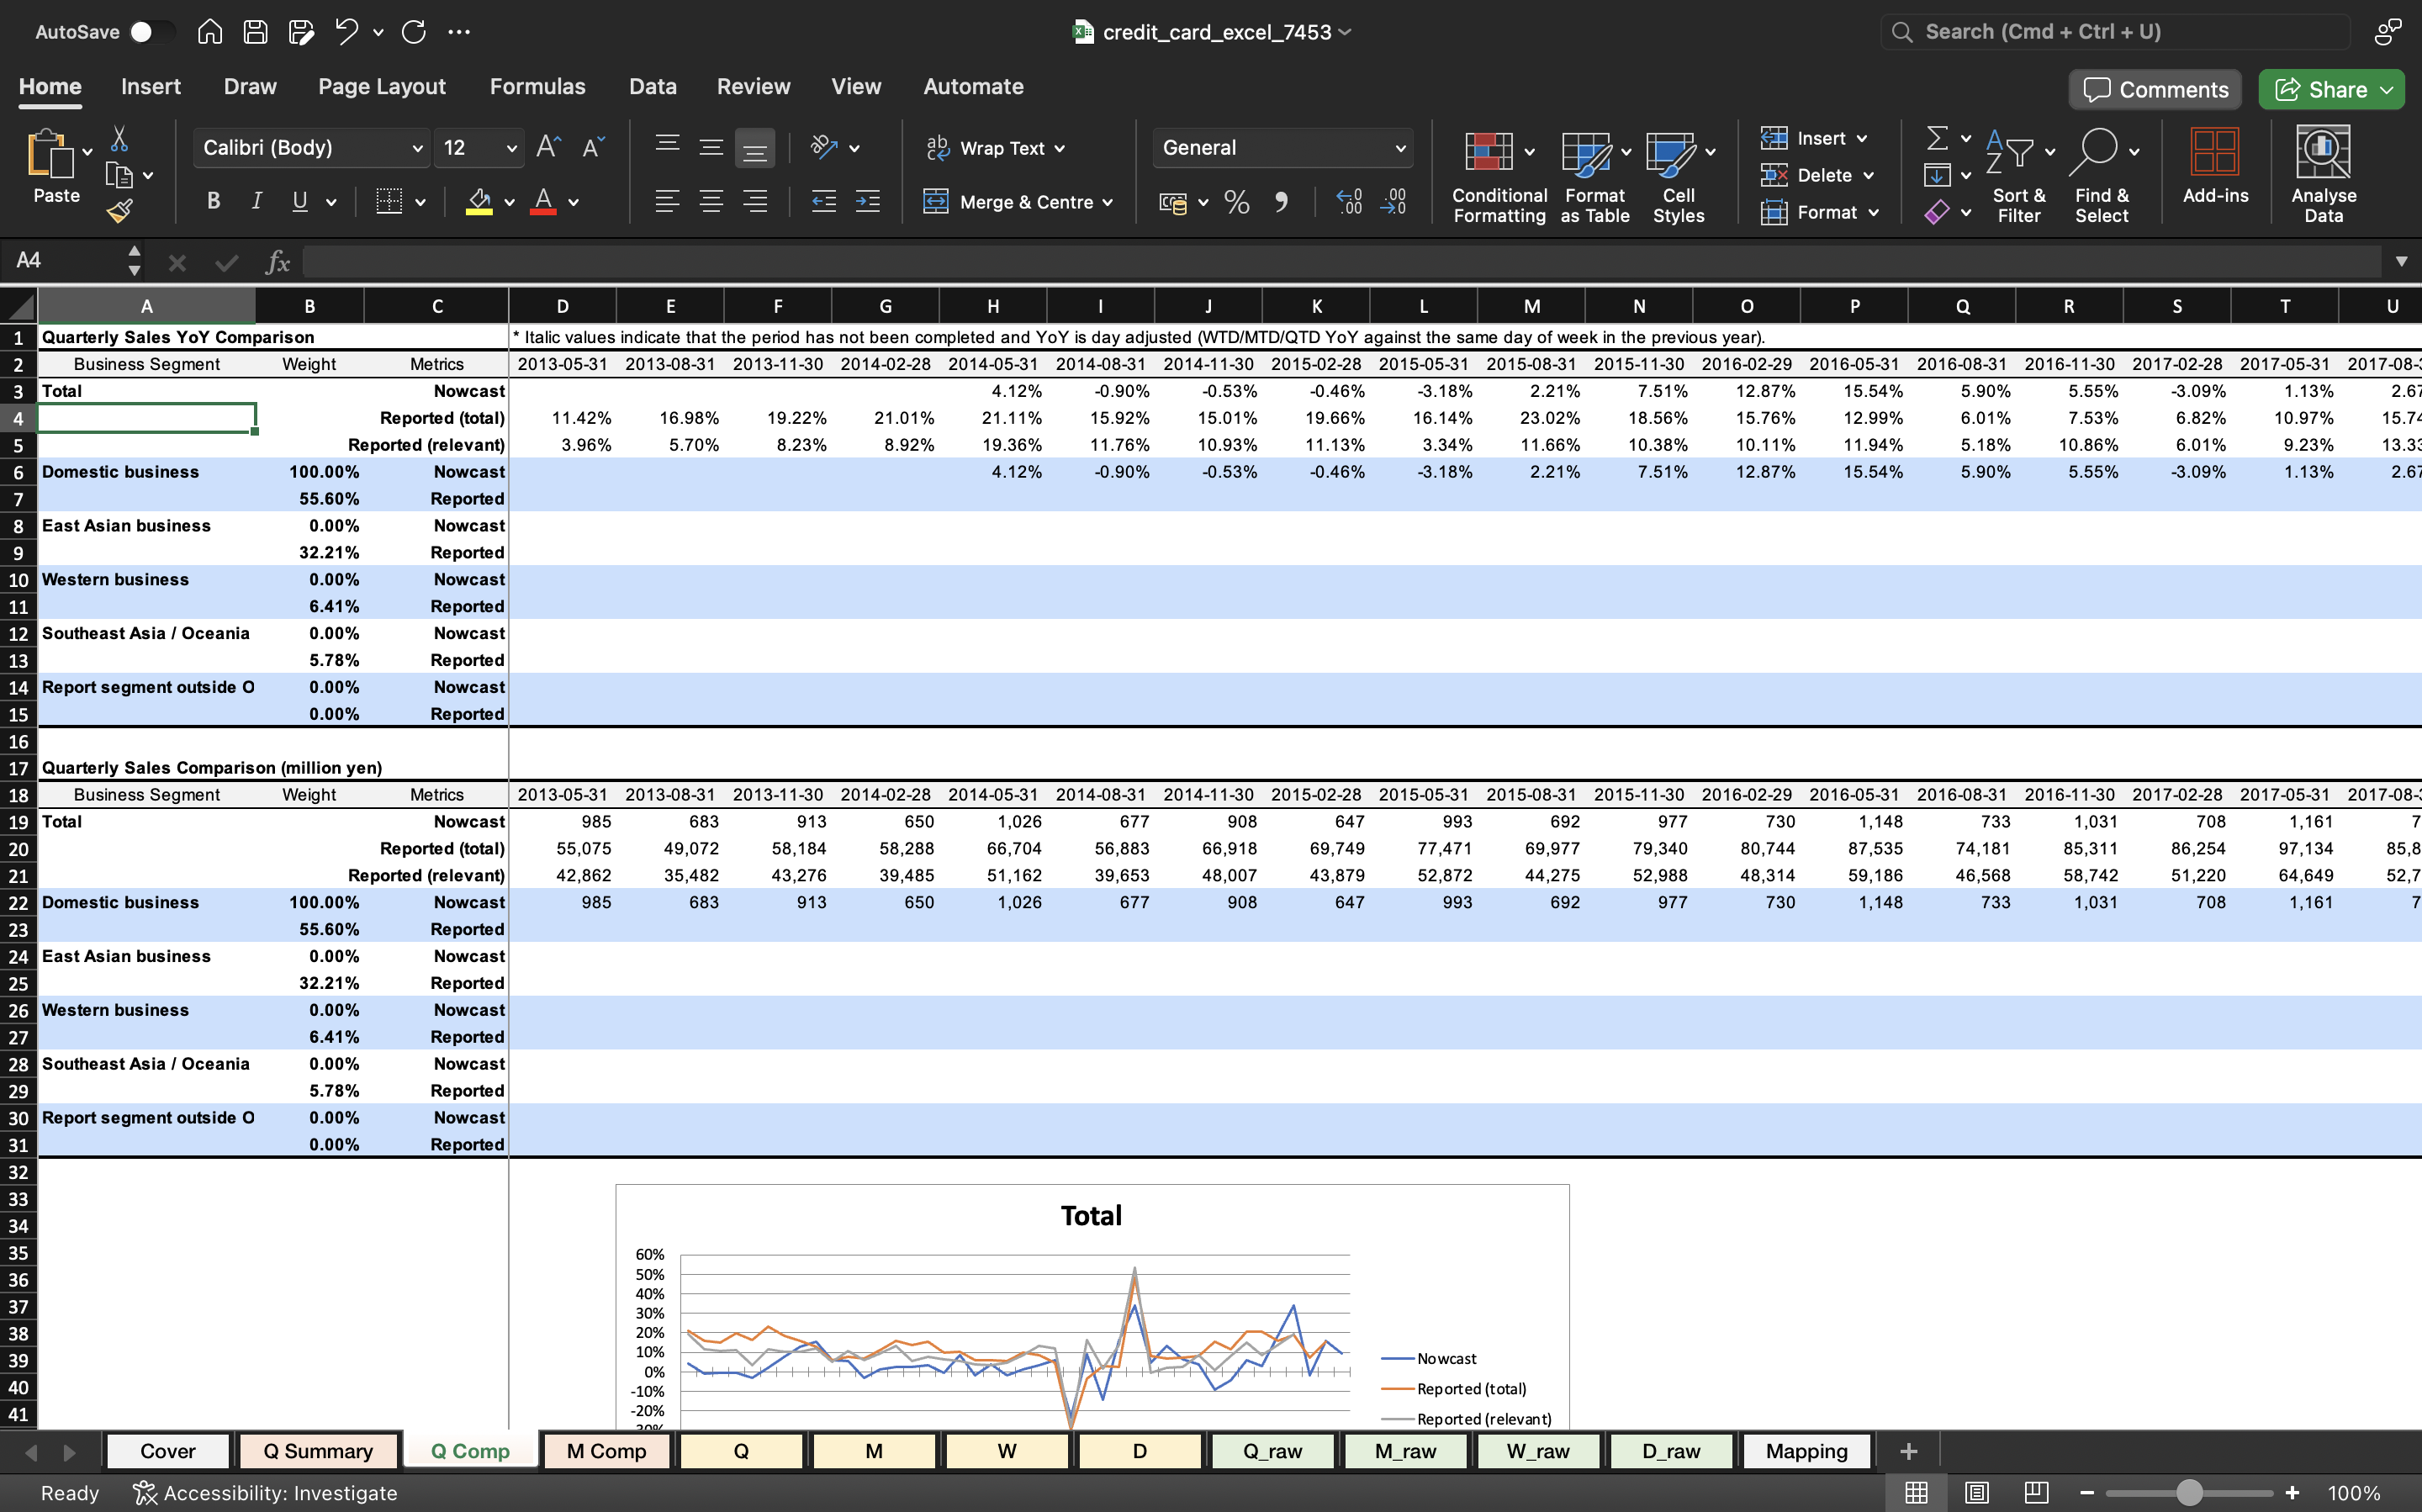
Task: Toggle Bold formatting
Action: (x=213, y=202)
